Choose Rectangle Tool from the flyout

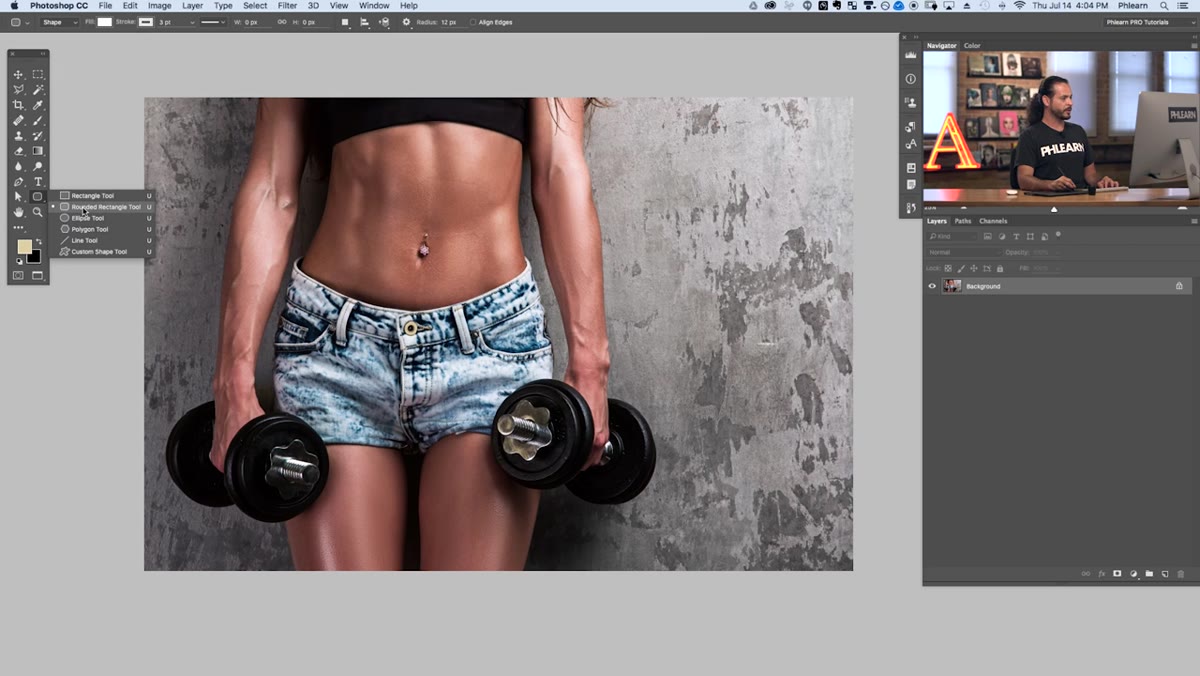point(104,196)
